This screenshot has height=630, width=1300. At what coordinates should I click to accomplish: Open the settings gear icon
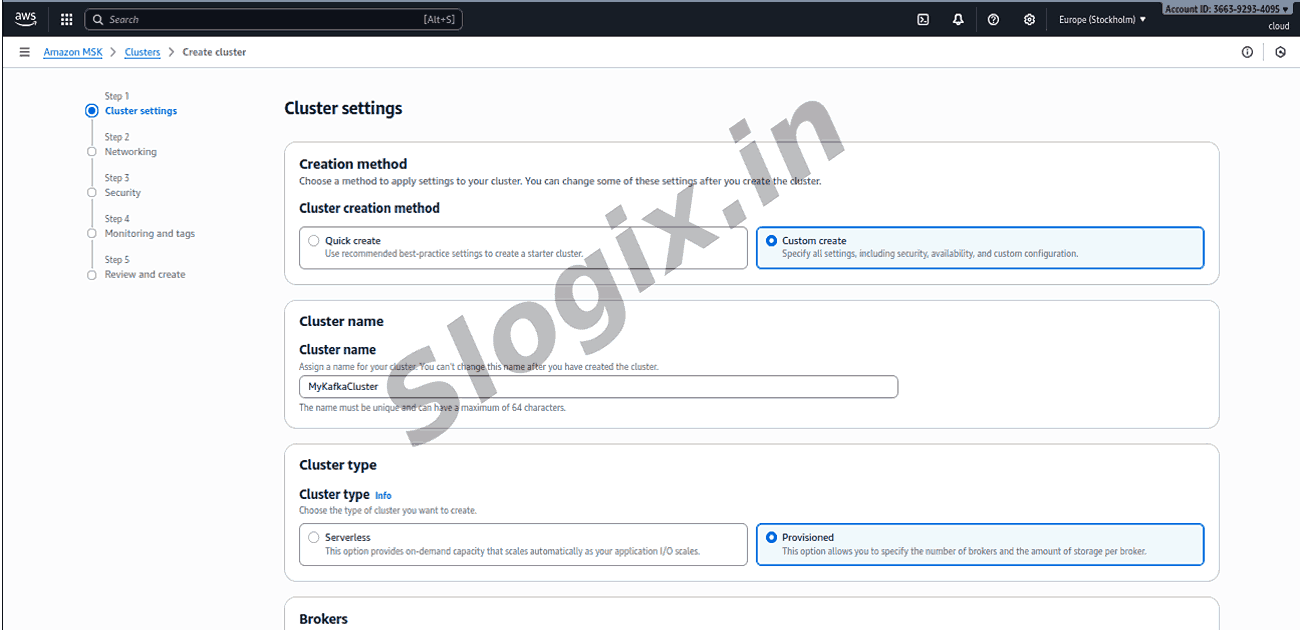(x=1029, y=19)
